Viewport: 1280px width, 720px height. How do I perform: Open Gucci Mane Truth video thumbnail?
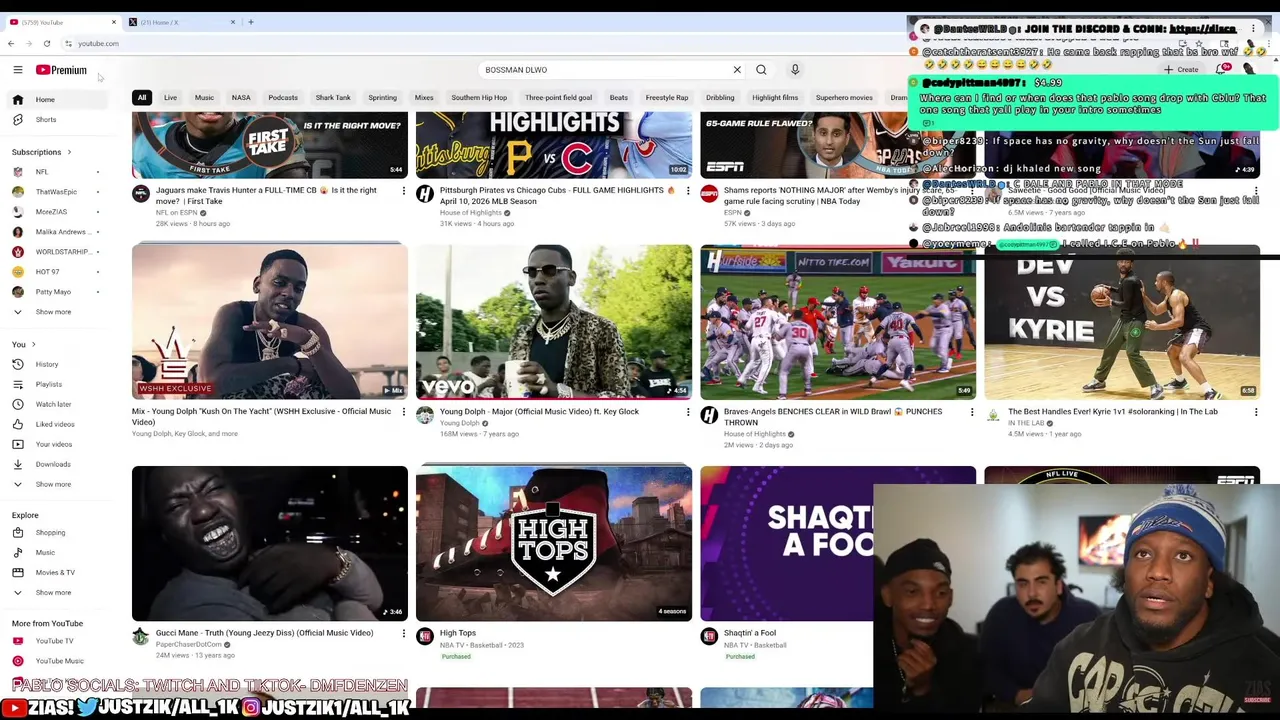270,543
